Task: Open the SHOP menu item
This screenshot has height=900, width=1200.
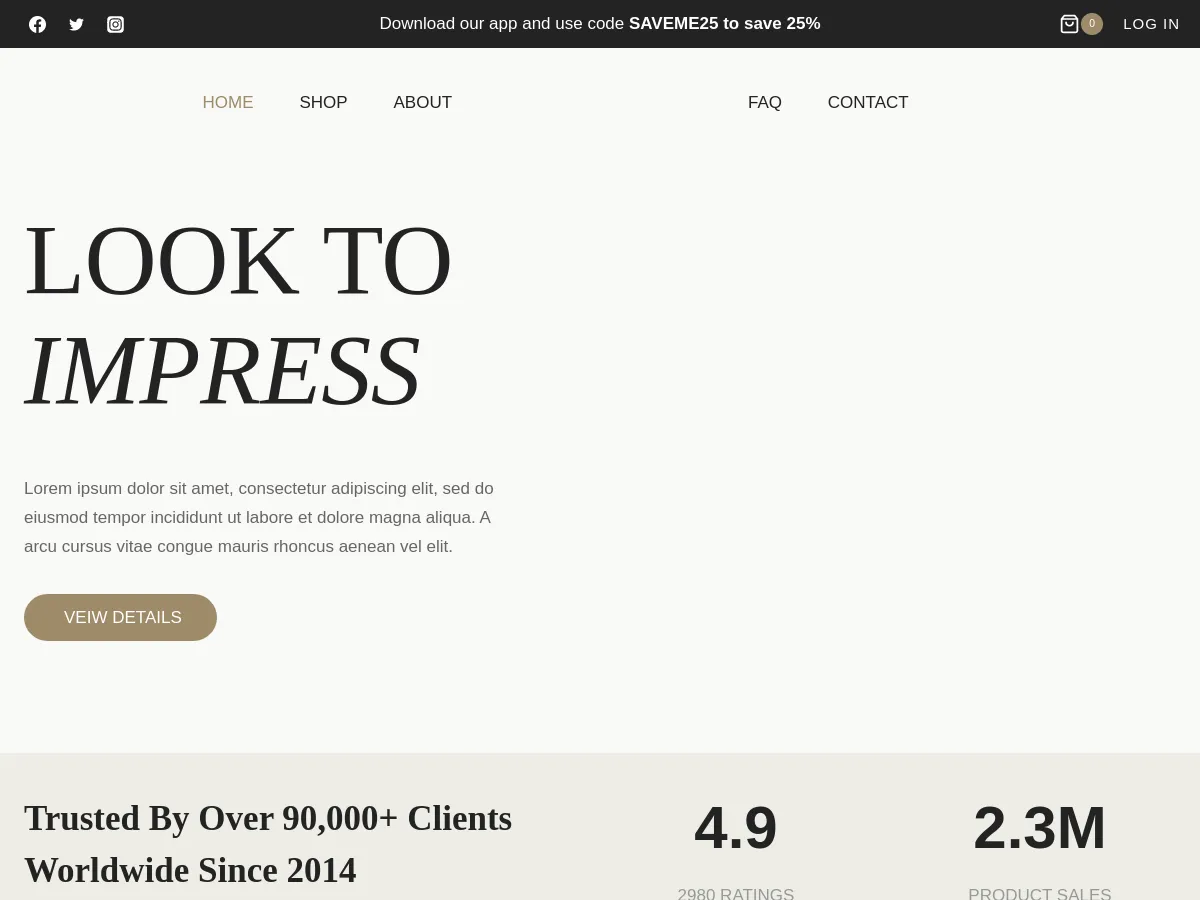Action: click(323, 103)
